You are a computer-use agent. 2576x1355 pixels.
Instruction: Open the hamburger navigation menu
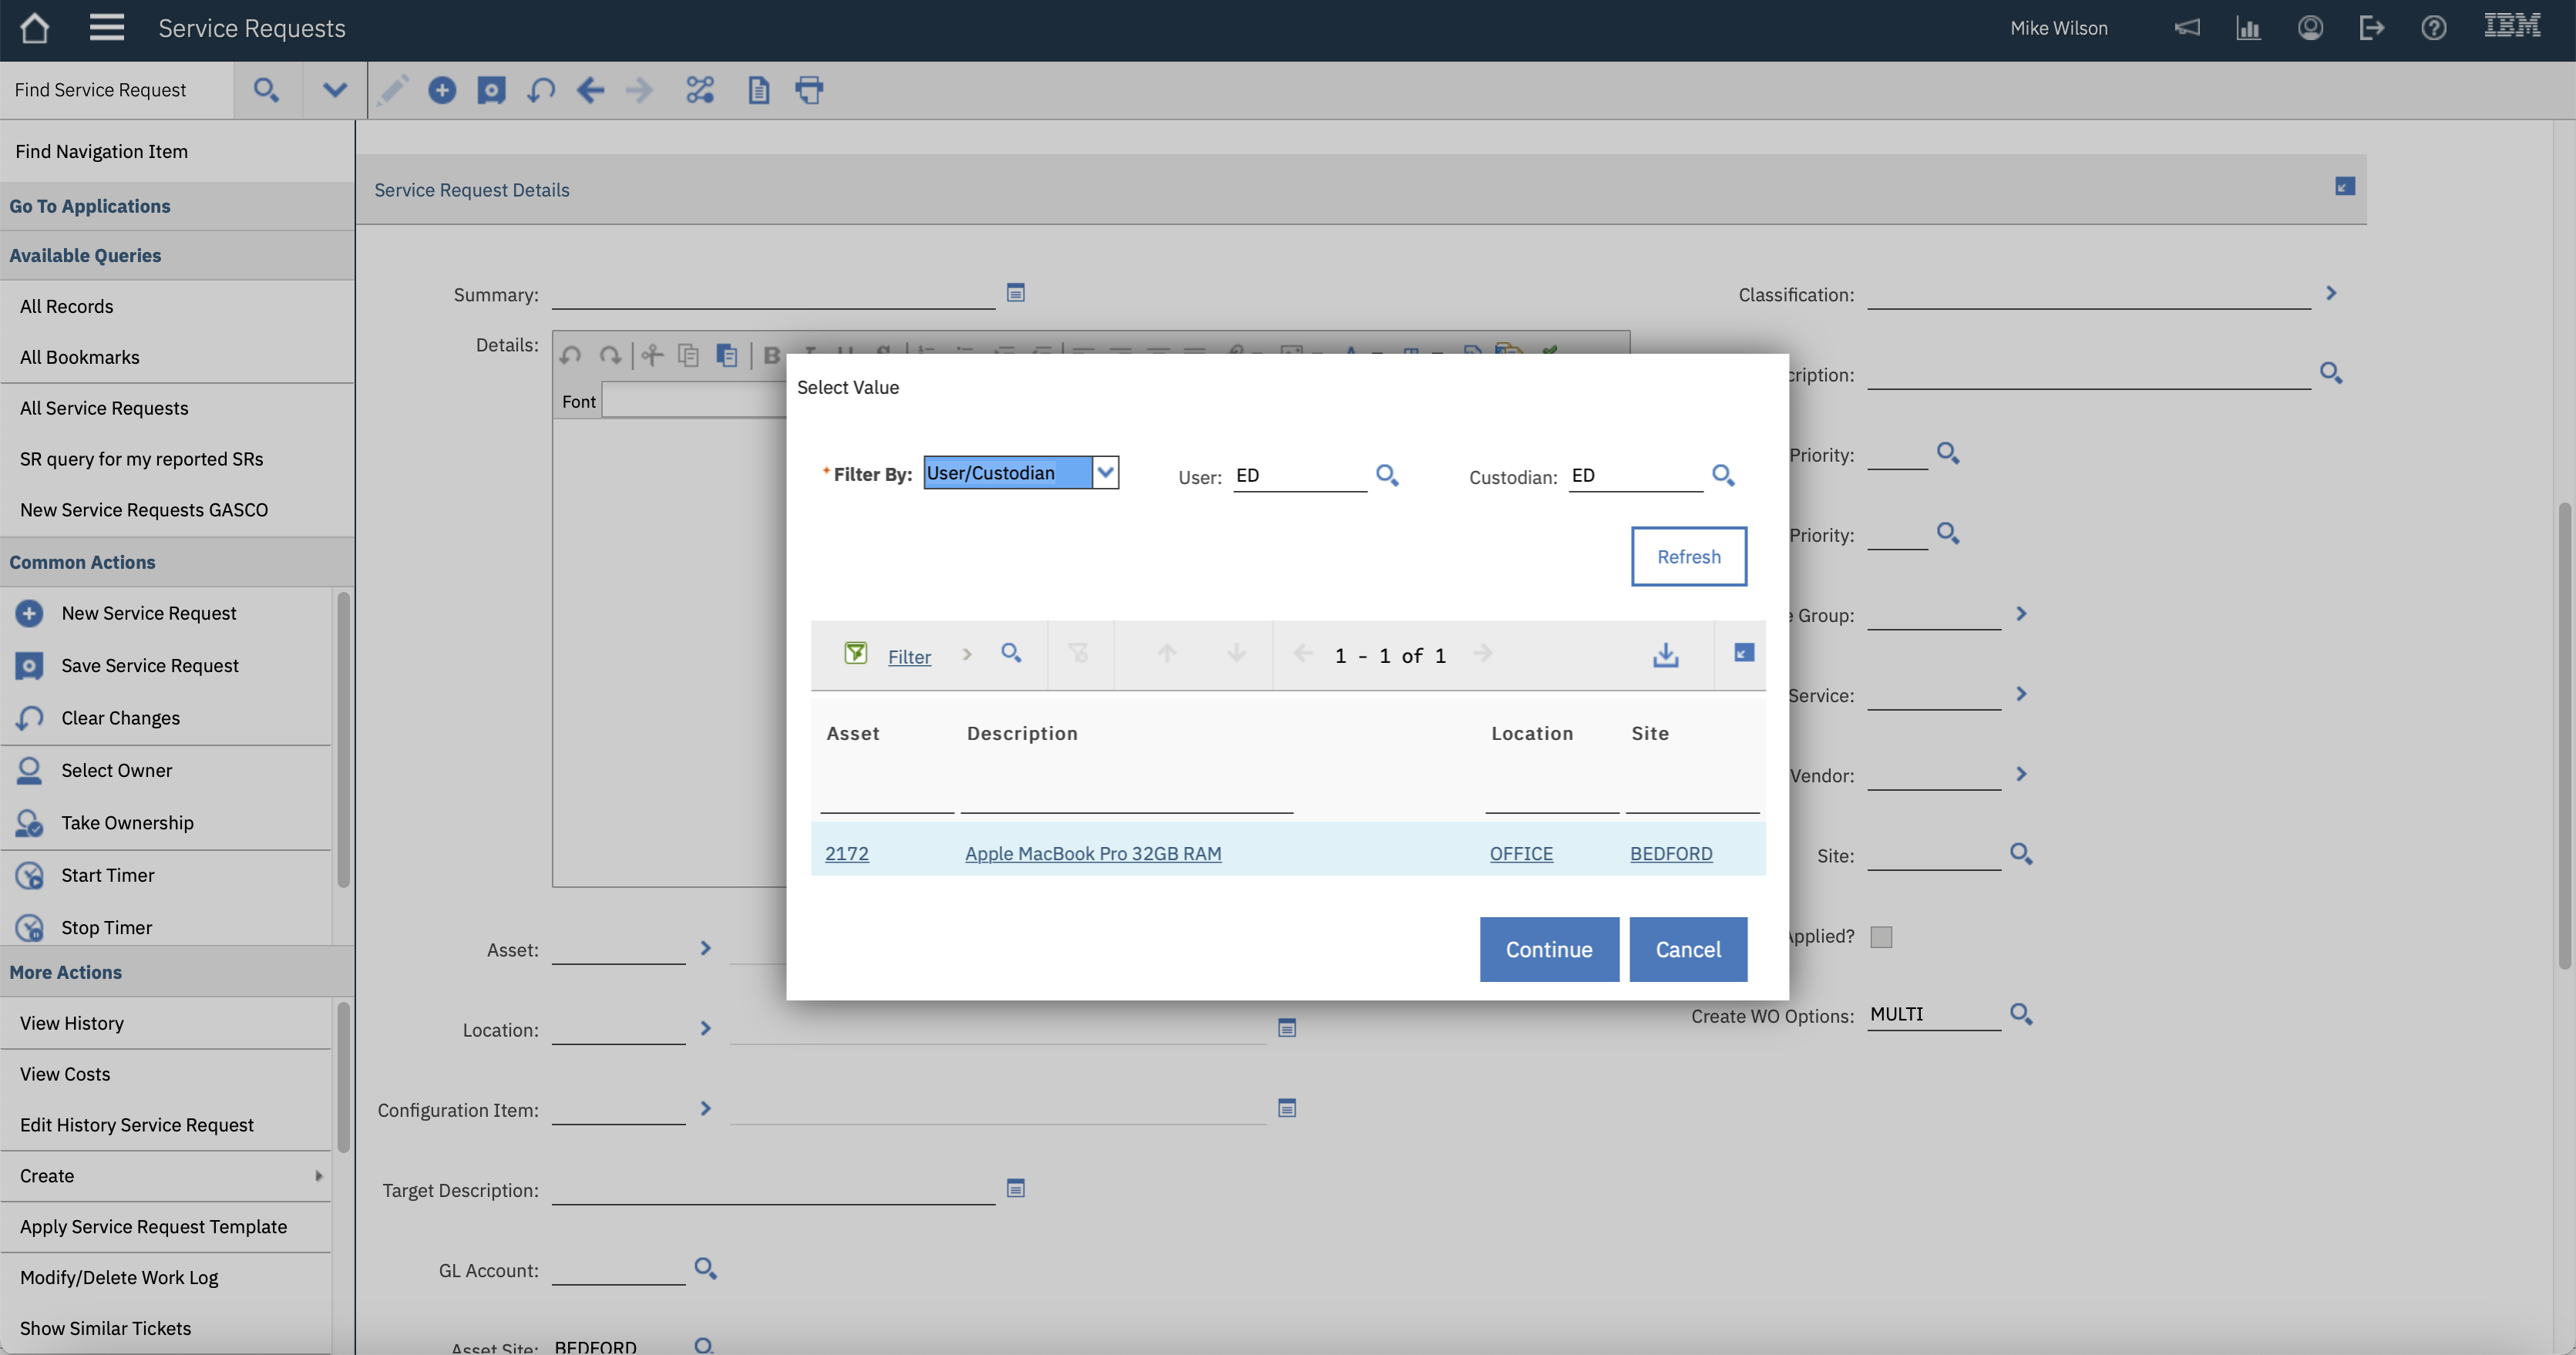[x=106, y=27]
